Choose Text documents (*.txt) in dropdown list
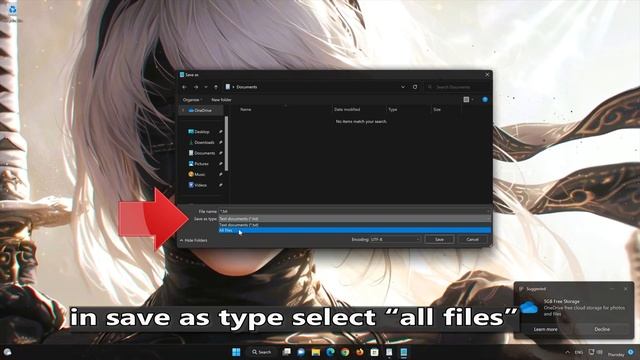The width and height of the screenshot is (640, 360). (354, 225)
